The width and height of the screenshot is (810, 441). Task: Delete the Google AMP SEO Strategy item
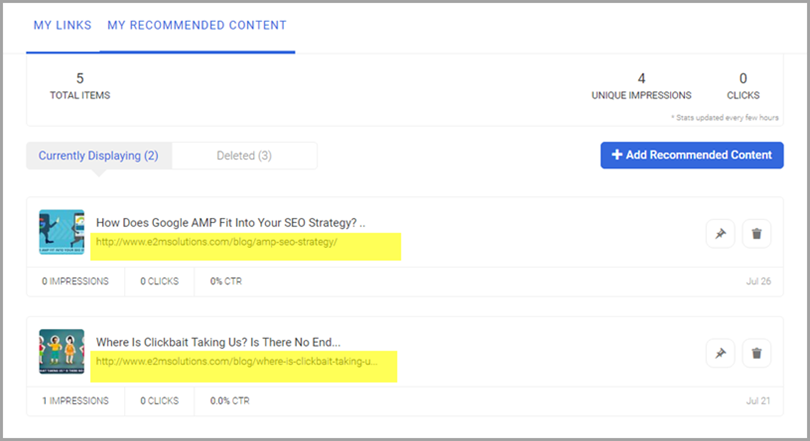[757, 233]
